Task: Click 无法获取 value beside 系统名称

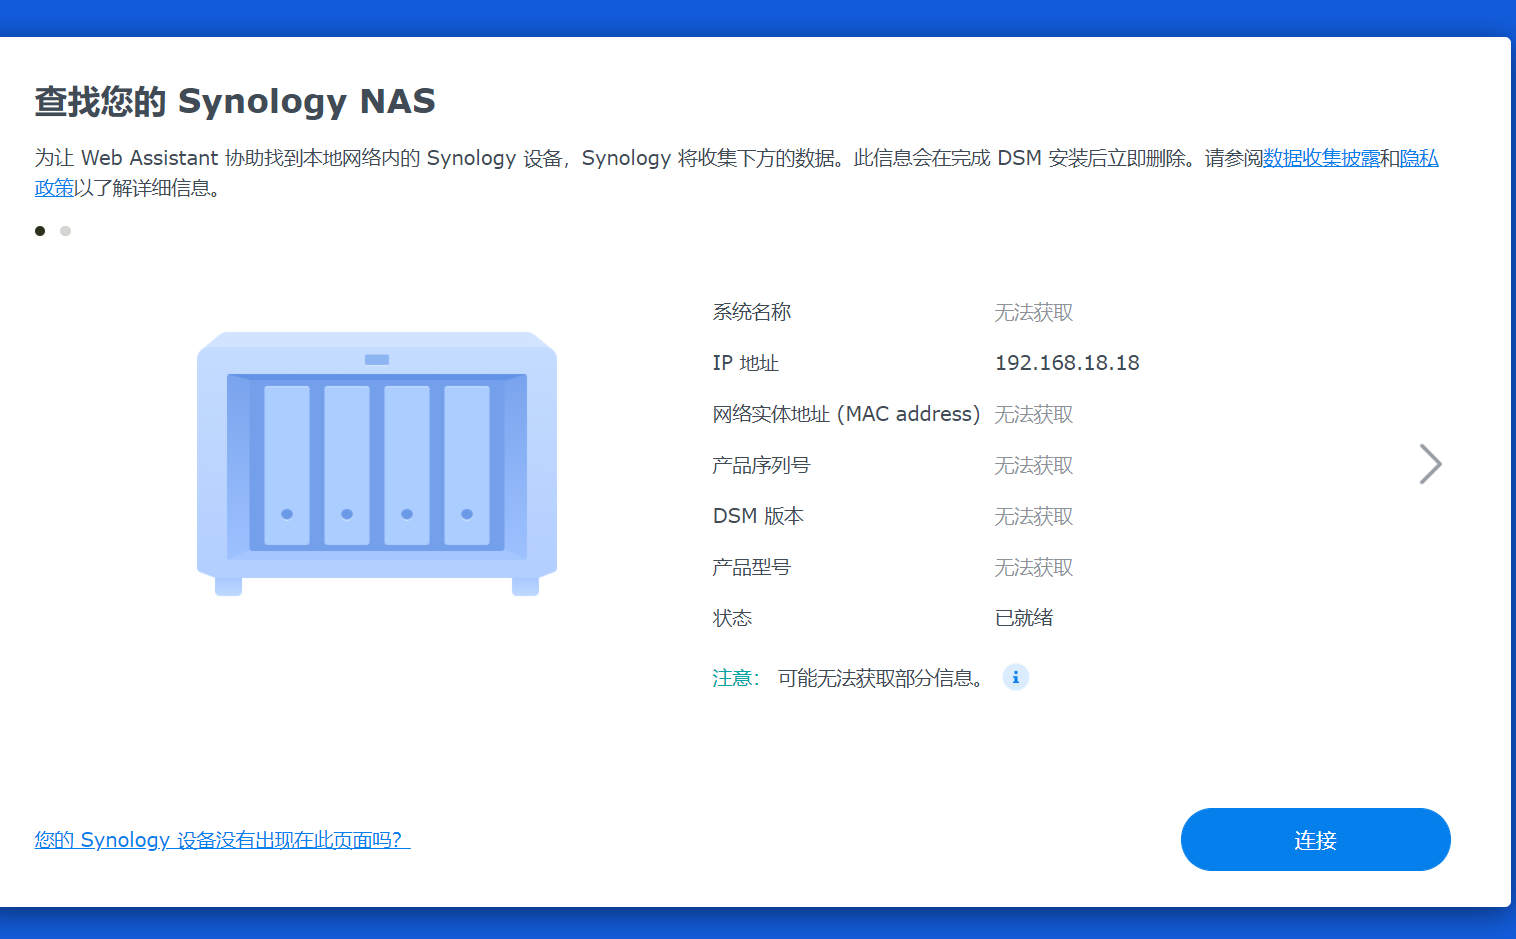Action: (1033, 312)
